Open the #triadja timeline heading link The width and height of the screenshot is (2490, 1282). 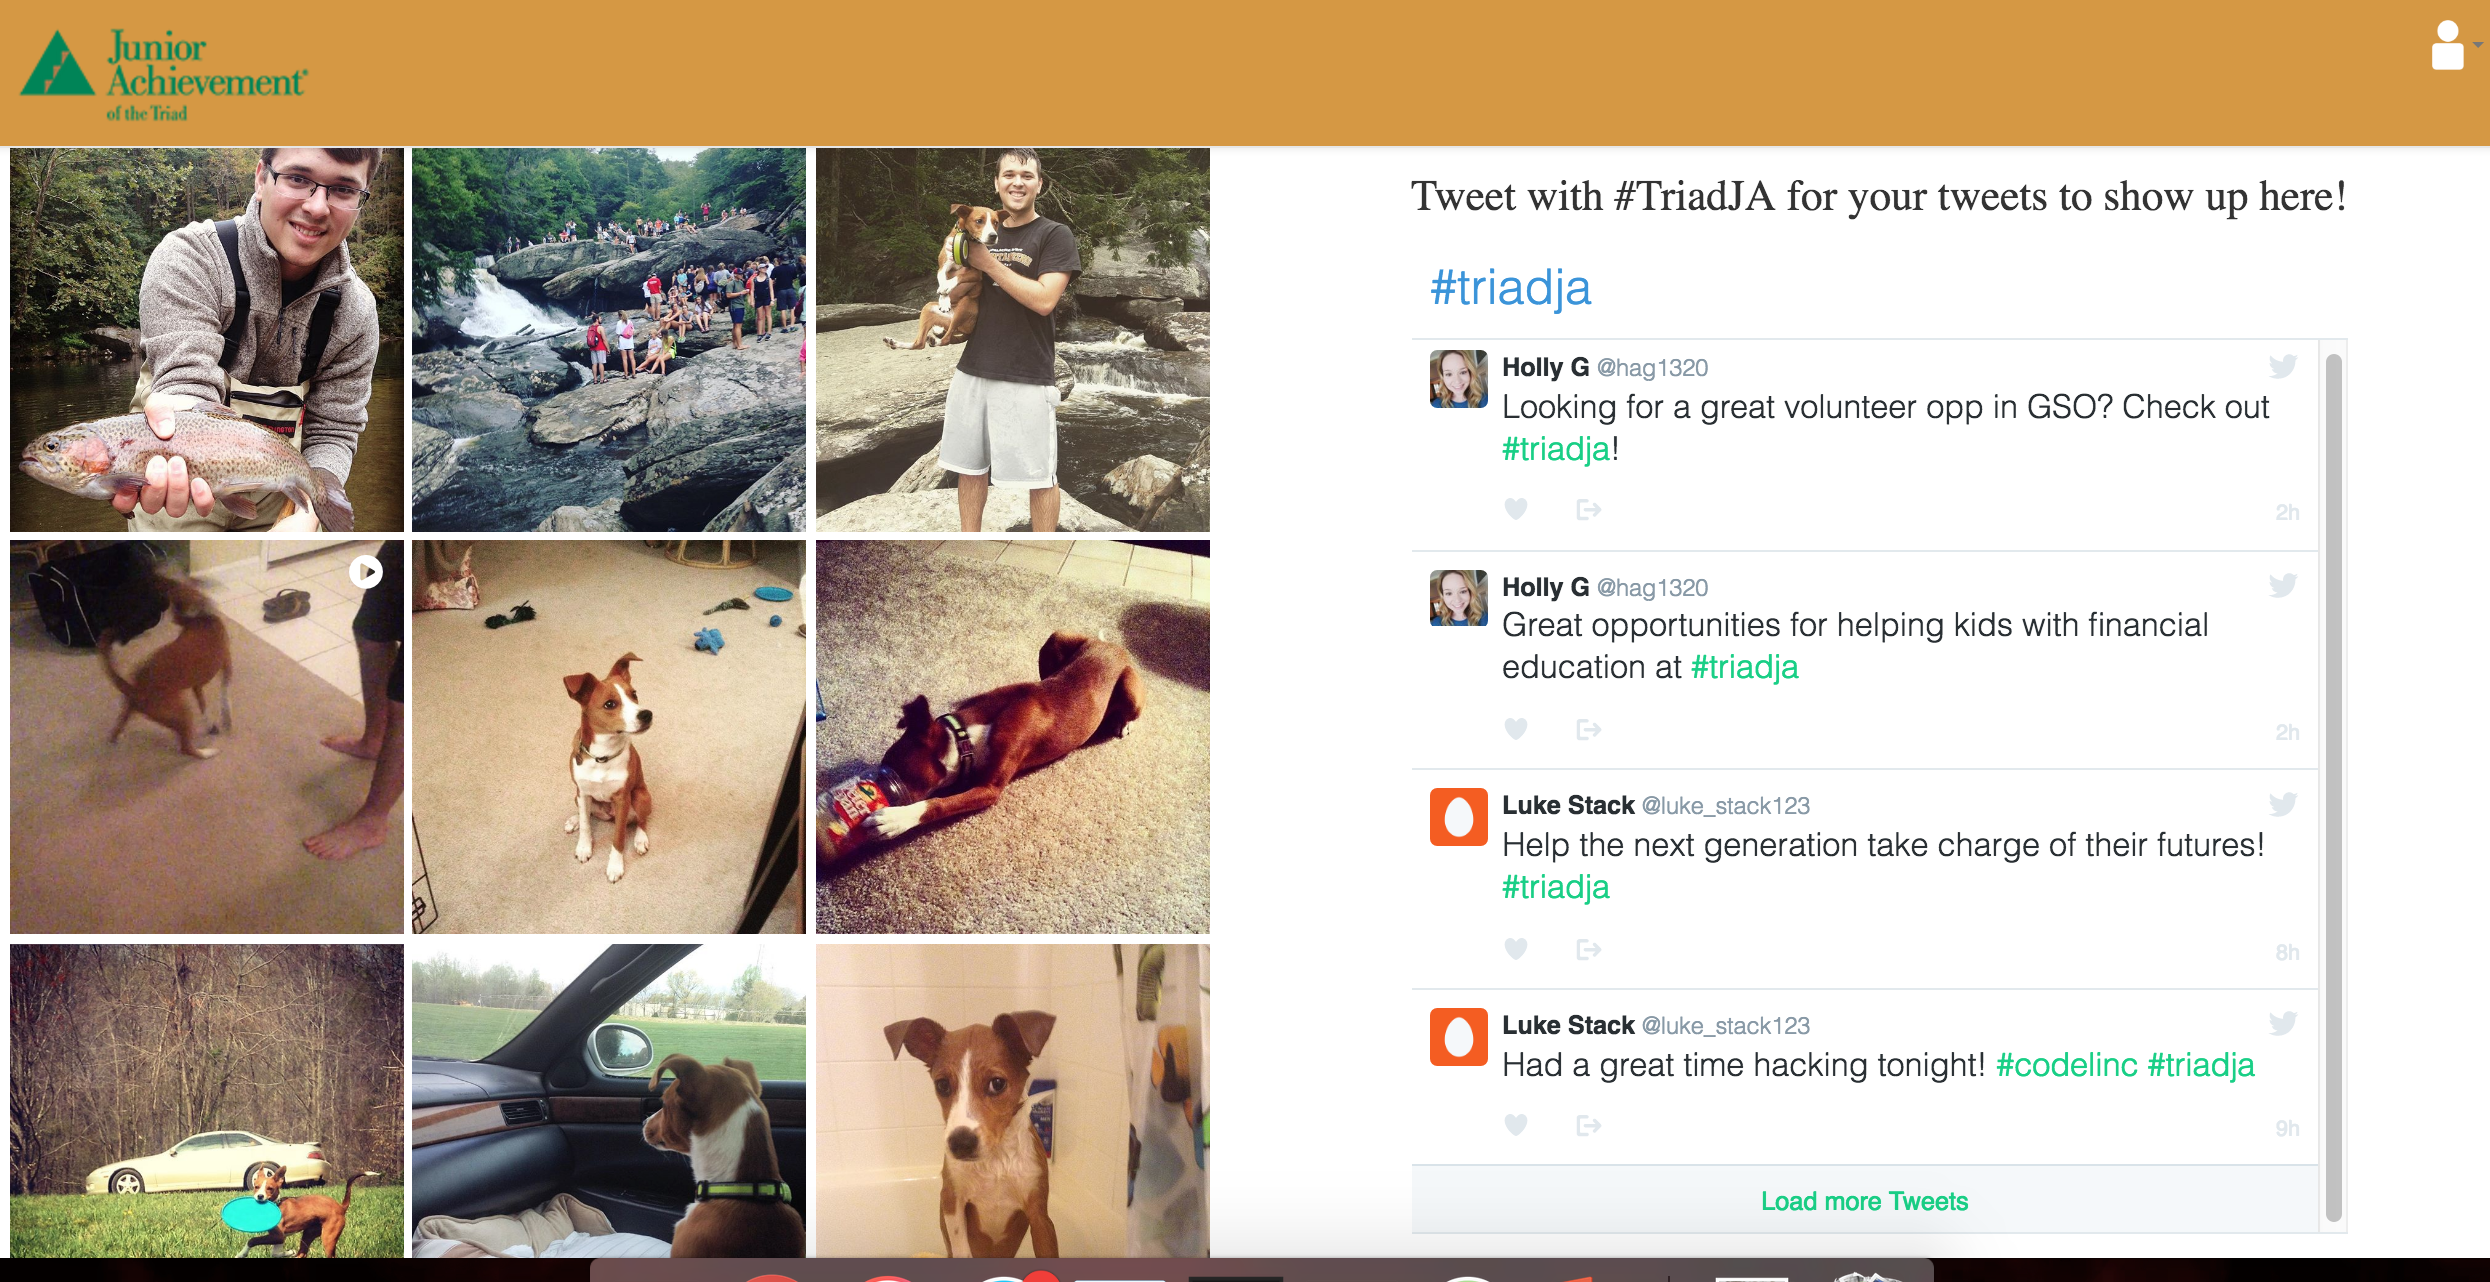point(1510,288)
